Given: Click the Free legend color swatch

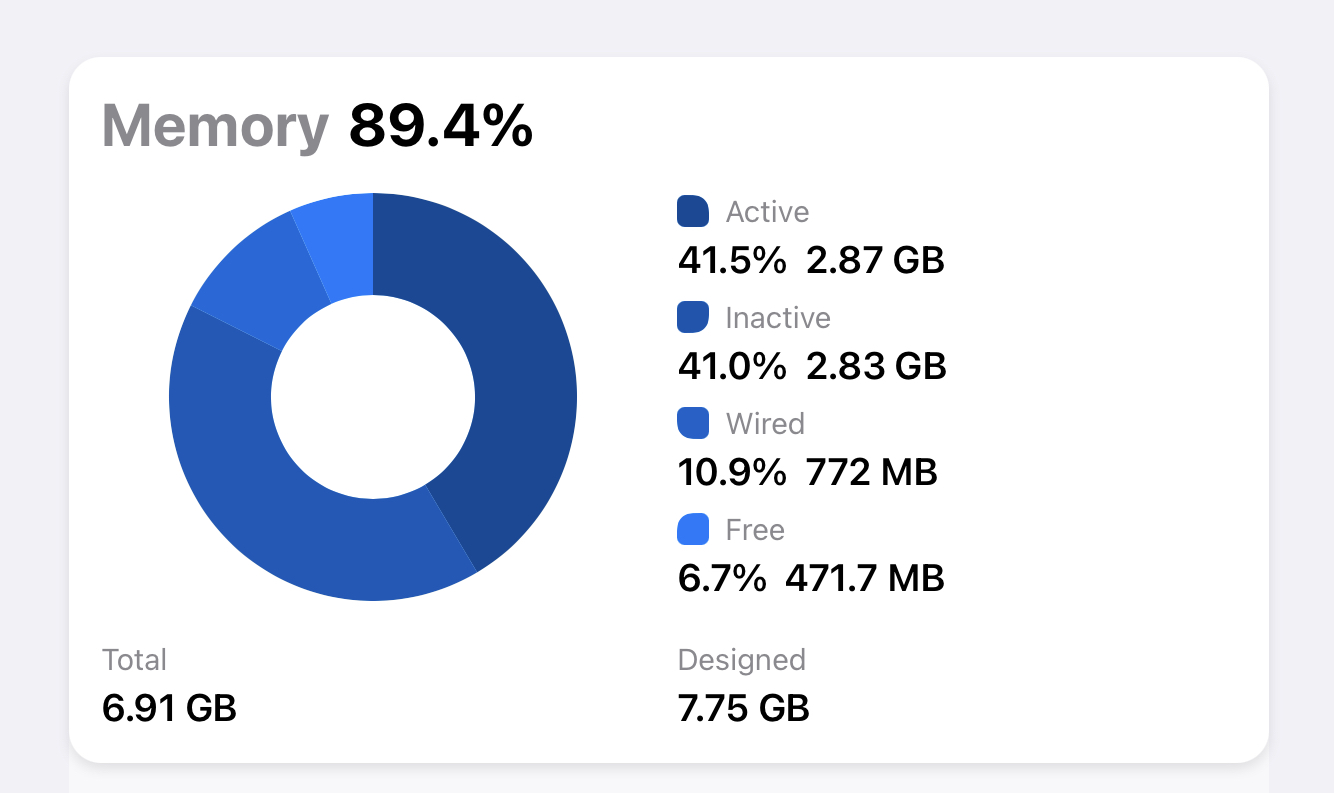Looking at the screenshot, I should [693, 529].
